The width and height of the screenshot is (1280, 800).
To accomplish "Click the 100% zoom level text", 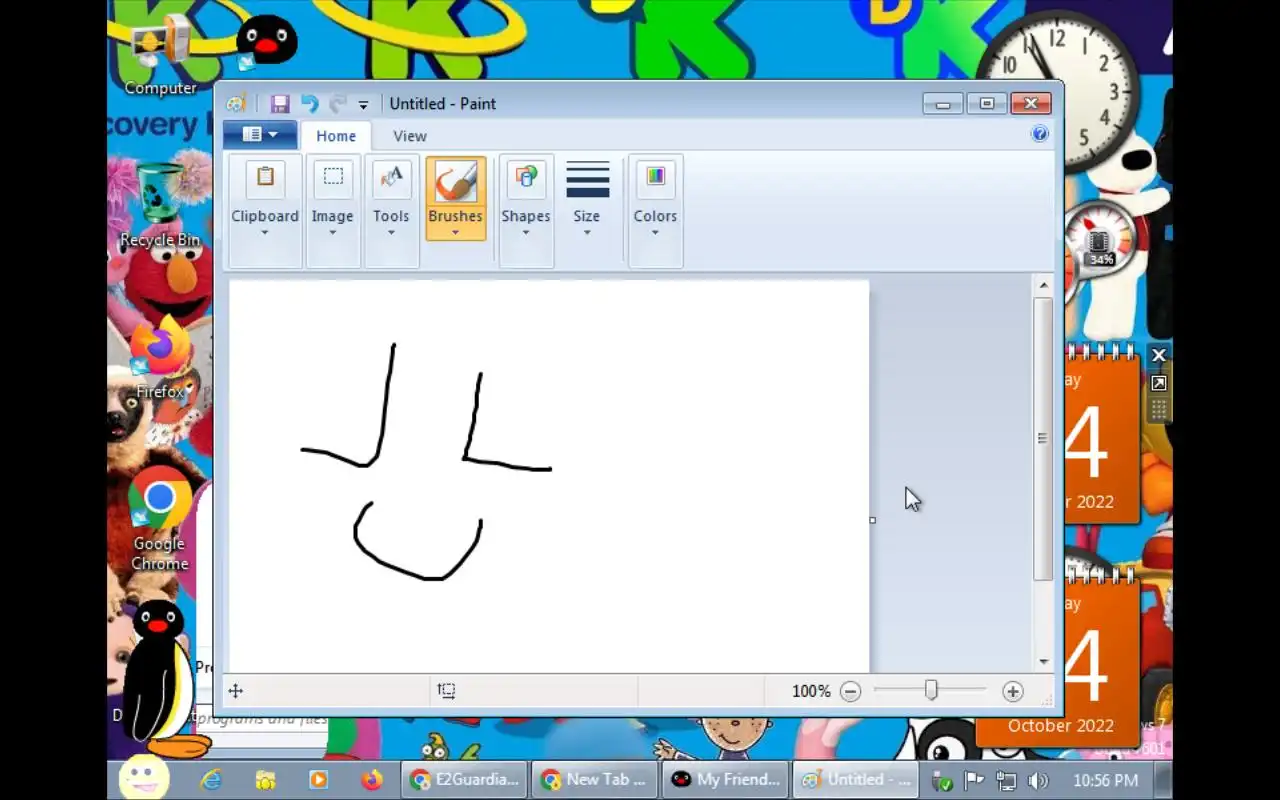I will [x=811, y=691].
